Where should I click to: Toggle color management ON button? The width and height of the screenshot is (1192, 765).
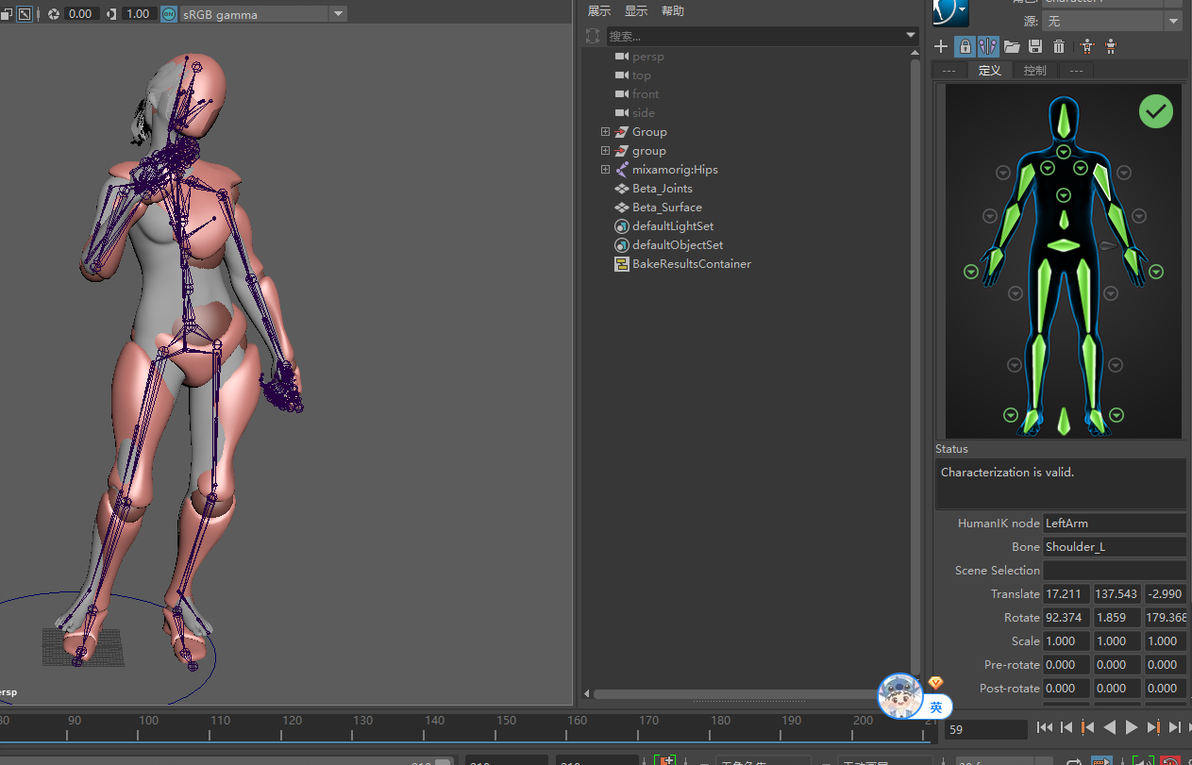pyautogui.click(x=168, y=14)
